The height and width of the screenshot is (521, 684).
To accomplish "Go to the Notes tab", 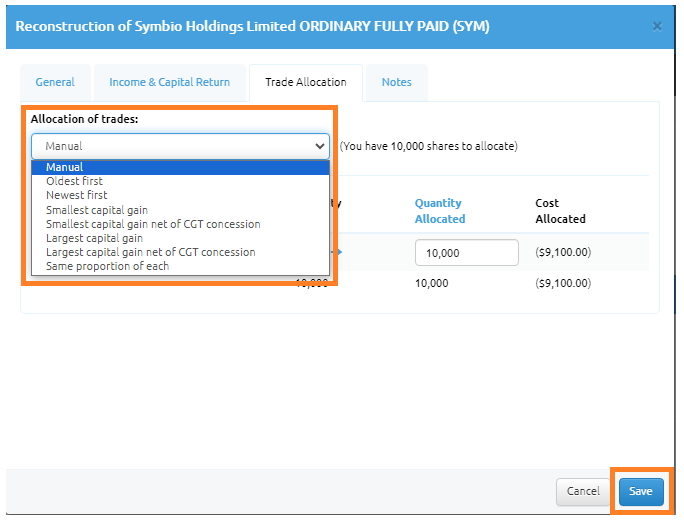I will click(396, 82).
